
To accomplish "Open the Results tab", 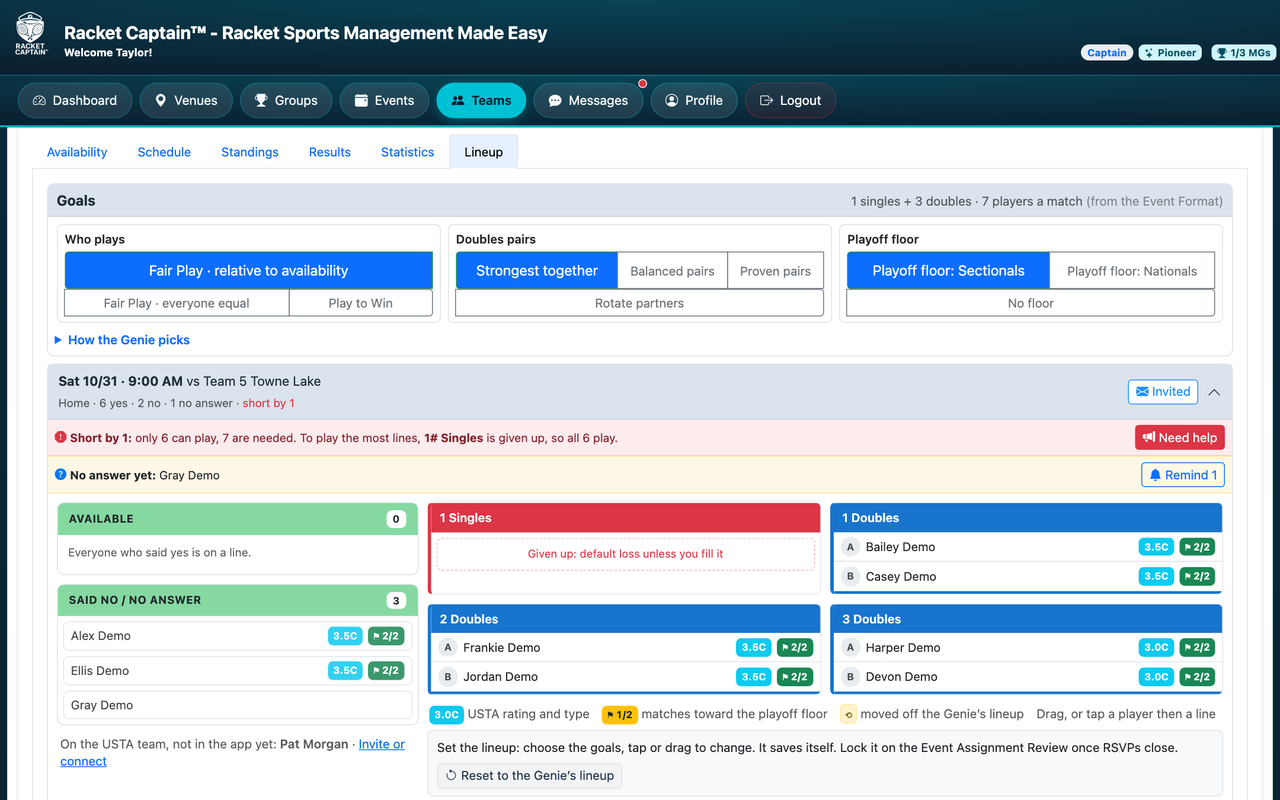I will tap(330, 152).
